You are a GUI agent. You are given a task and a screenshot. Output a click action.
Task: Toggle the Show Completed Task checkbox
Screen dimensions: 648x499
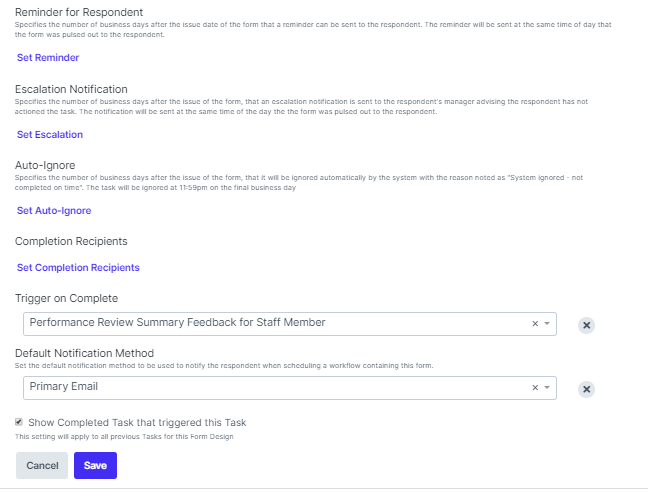point(20,422)
